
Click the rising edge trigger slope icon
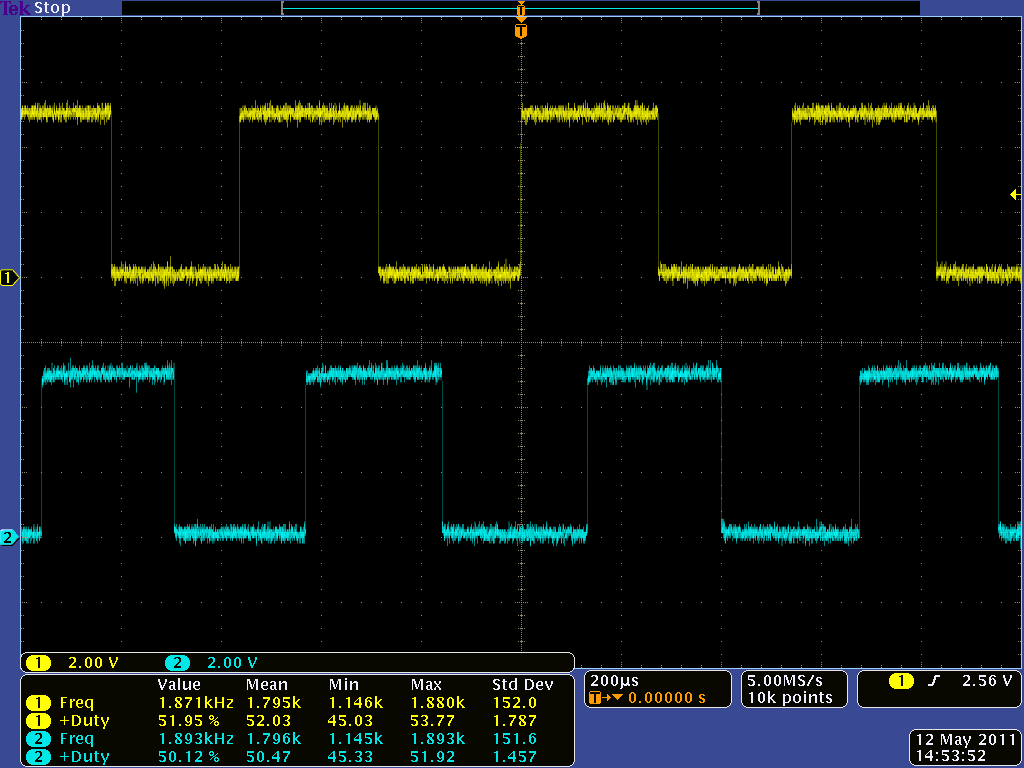tap(934, 681)
